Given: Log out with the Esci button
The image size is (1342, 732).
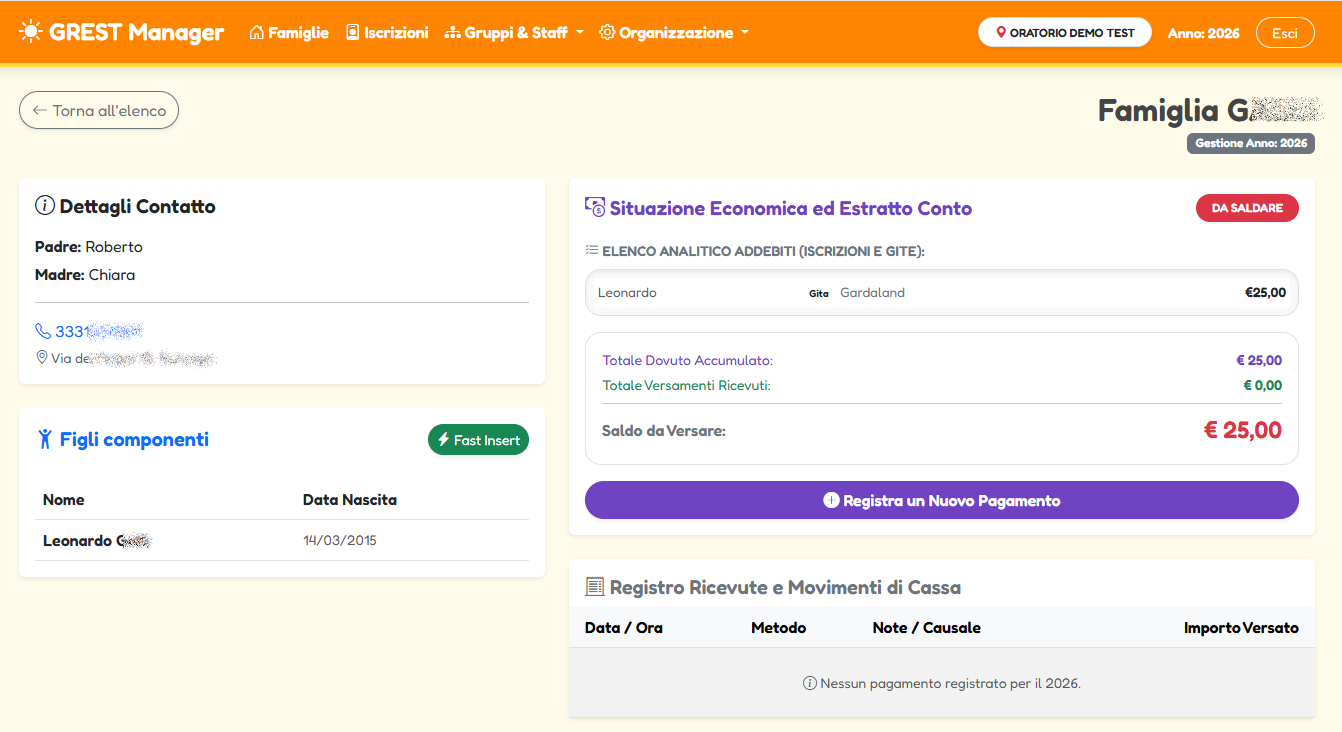Looking at the screenshot, I should (x=1285, y=32).
